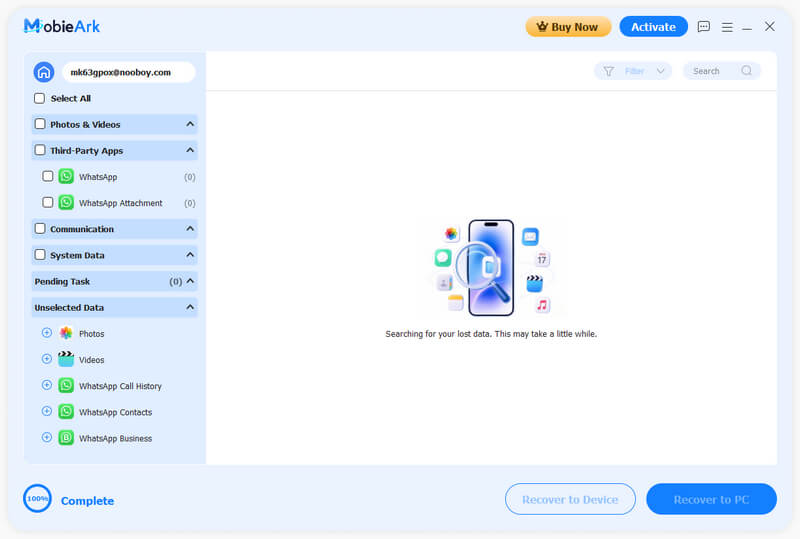Tick the Communication checkbox
The width and height of the screenshot is (800, 539).
40,229
